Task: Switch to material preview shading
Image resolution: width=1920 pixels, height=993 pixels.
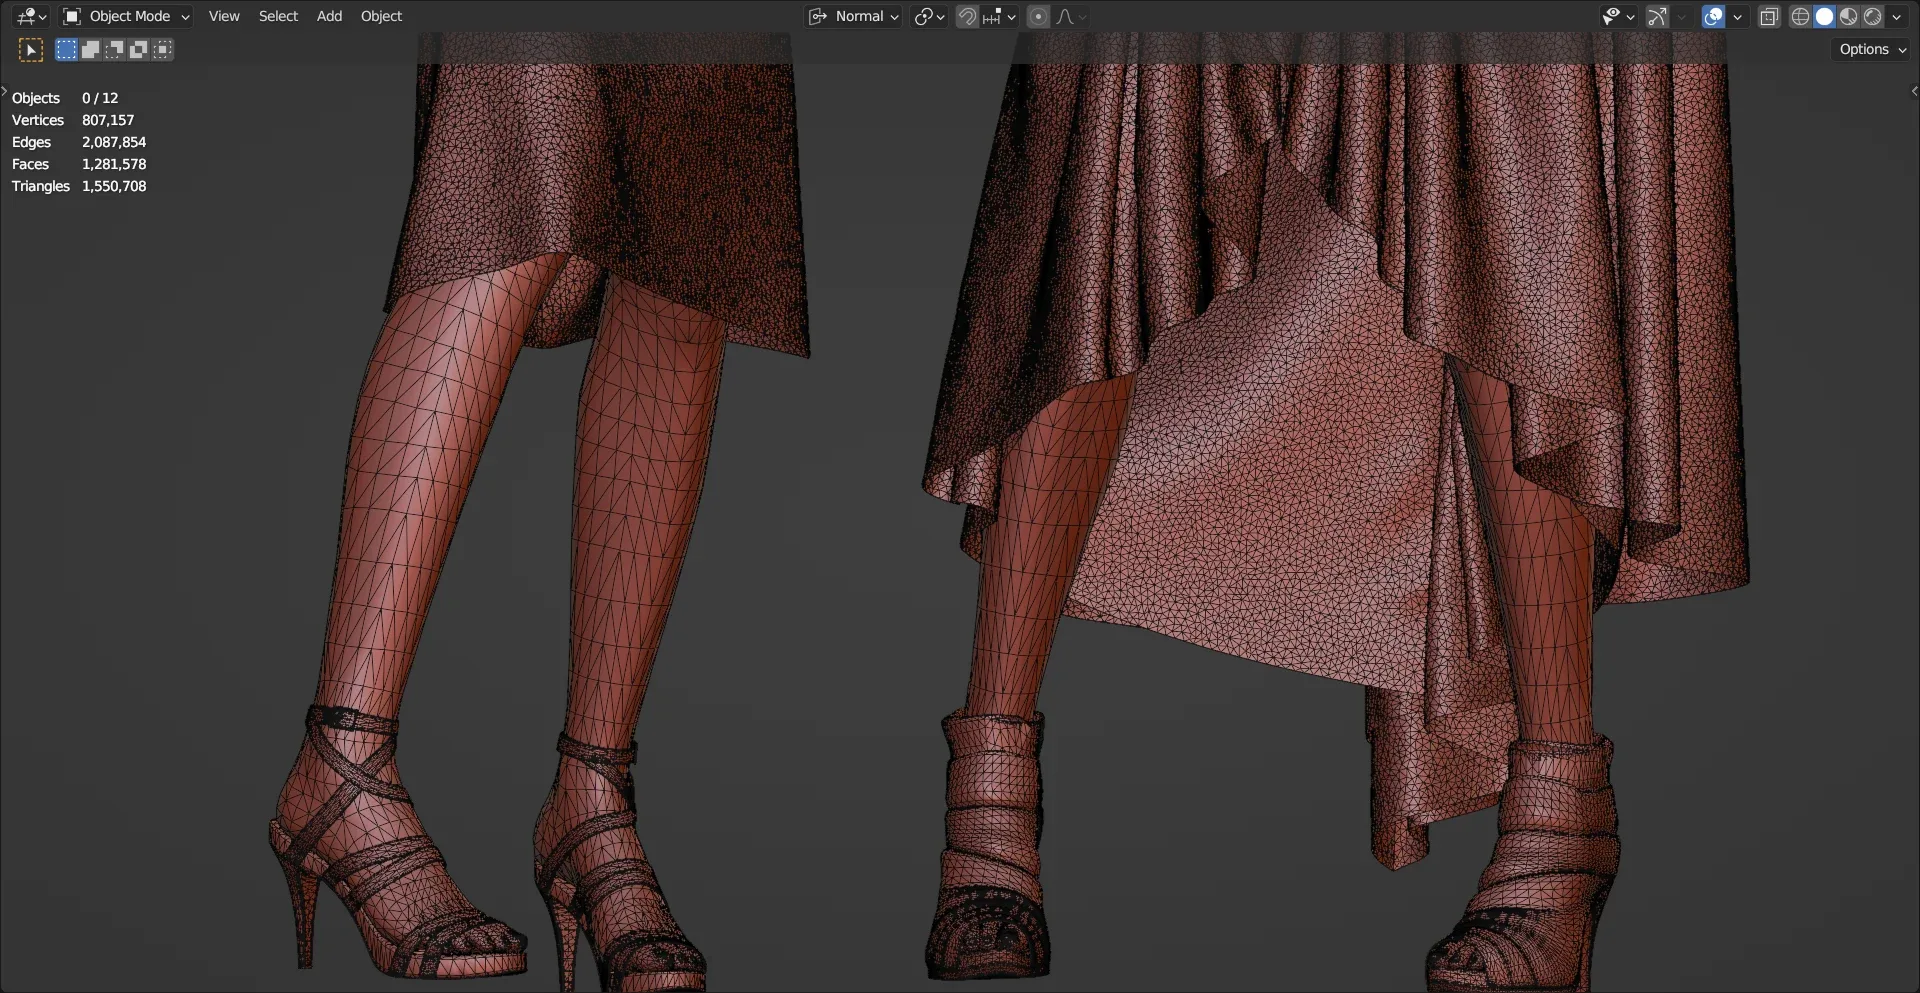Action: (x=1848, y=16)
